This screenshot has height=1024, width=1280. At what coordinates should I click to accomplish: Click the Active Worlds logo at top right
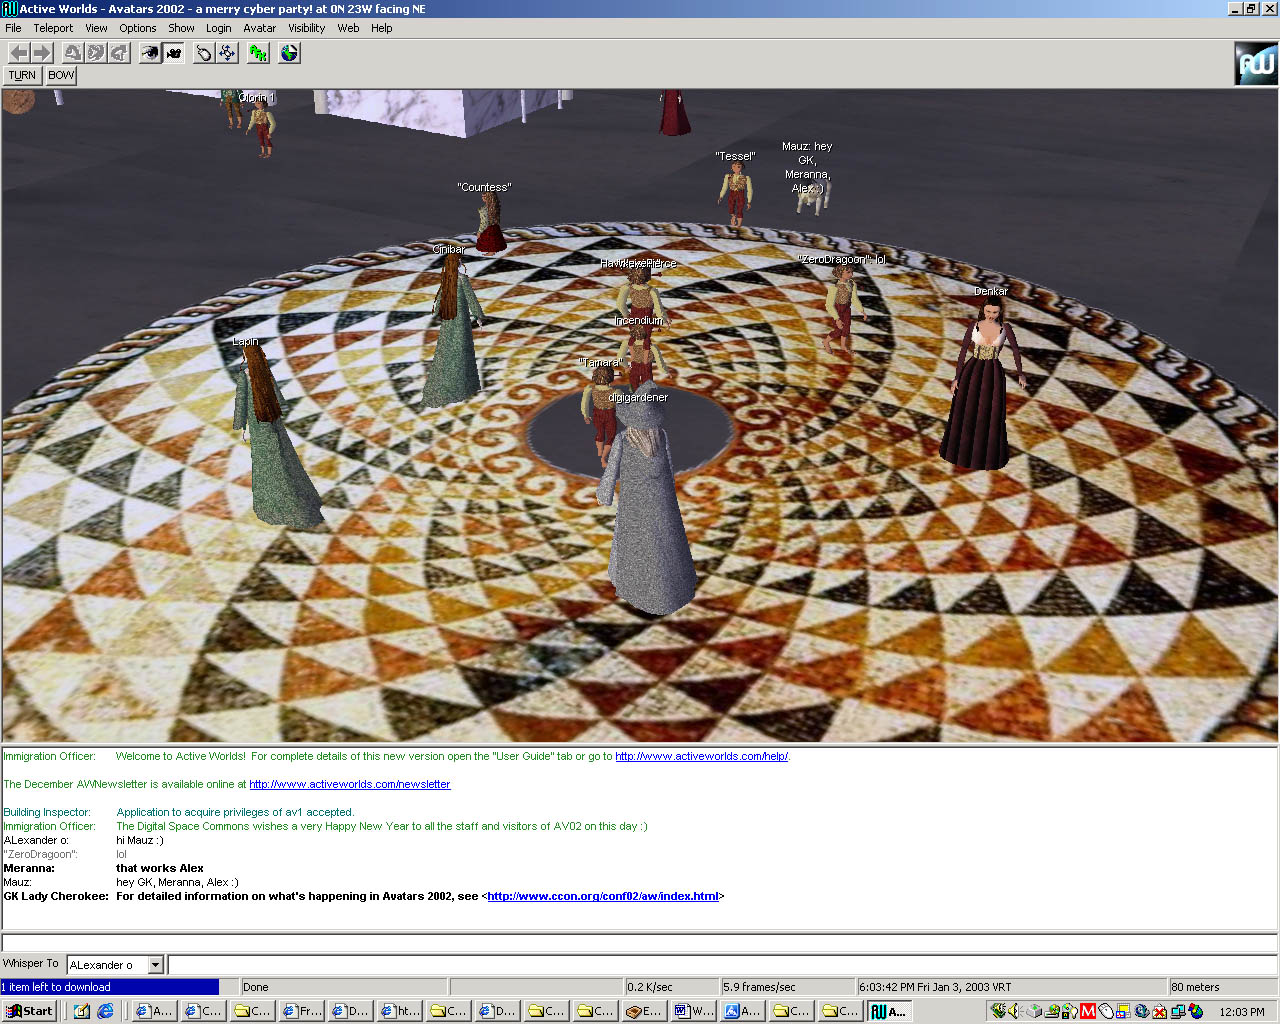pyautogui.click(x=1255, y=64)
